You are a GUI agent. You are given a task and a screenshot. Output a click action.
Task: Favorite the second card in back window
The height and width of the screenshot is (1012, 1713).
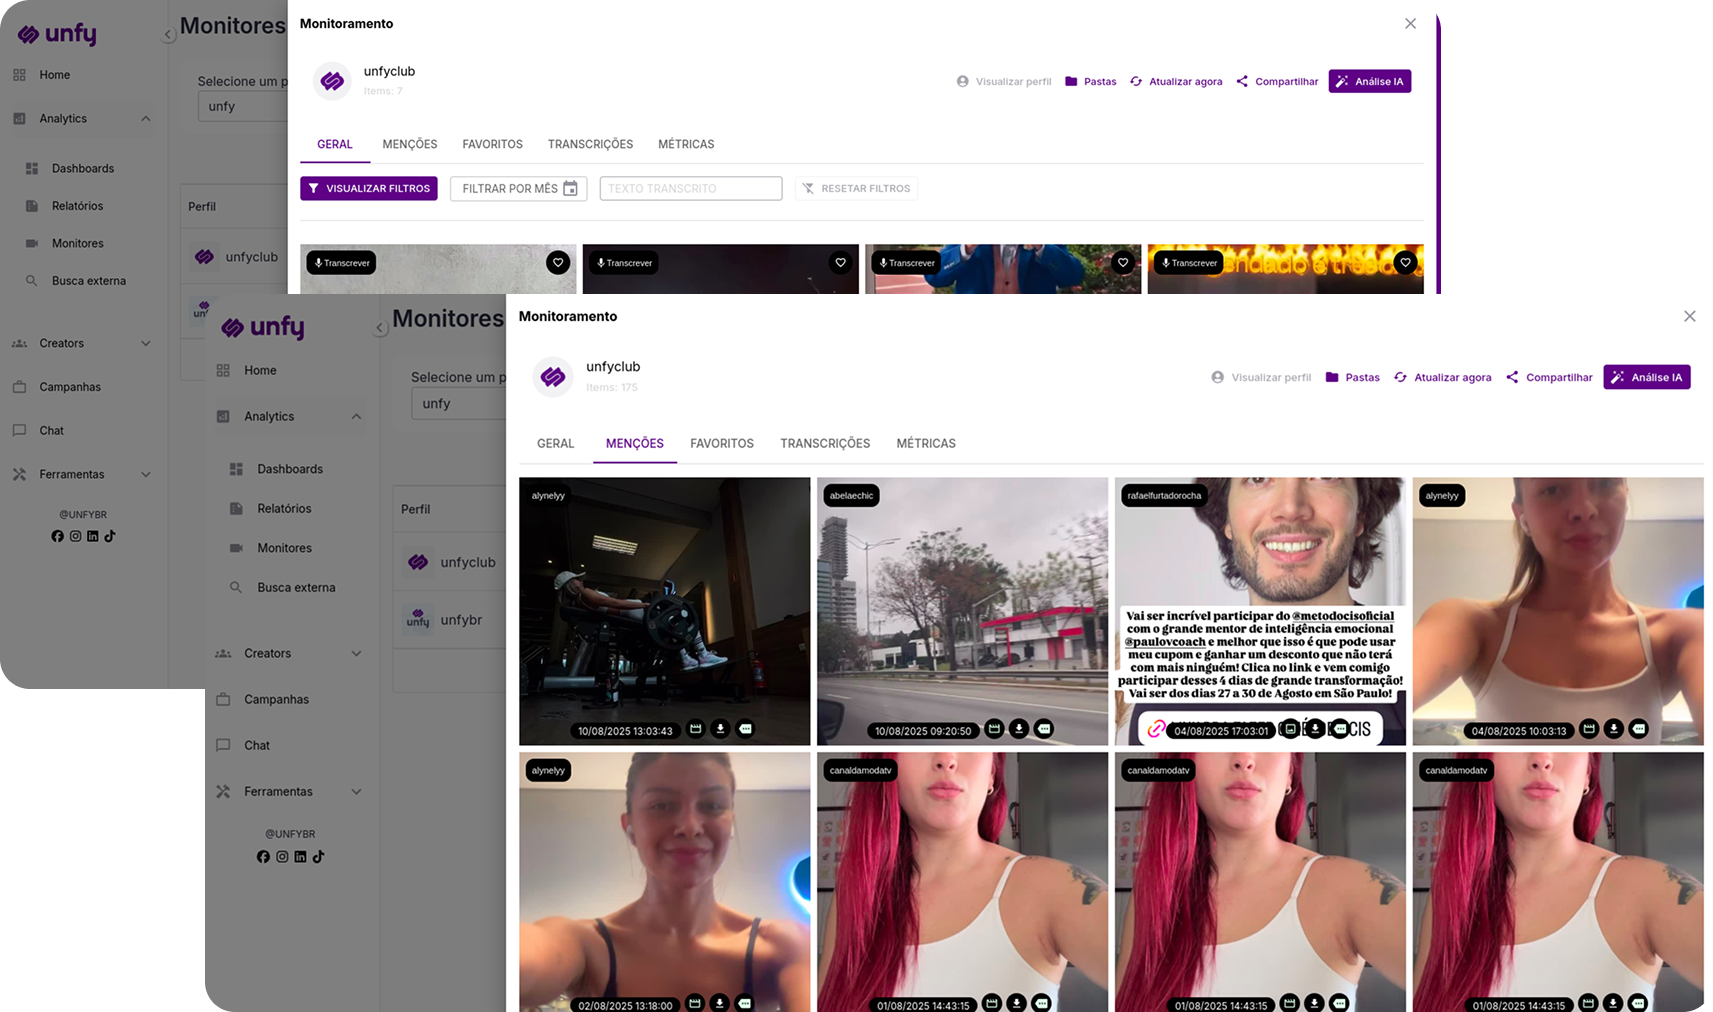coord(840,263)
